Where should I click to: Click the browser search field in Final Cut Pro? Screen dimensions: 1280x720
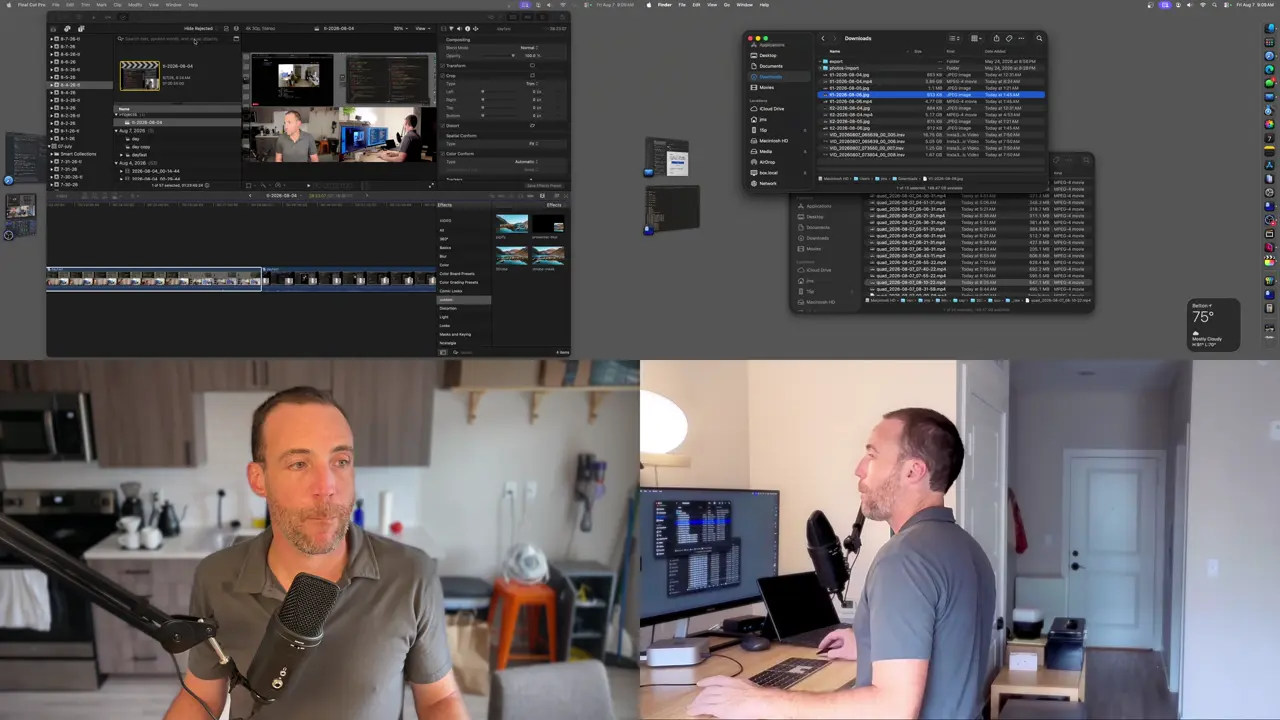172,39
